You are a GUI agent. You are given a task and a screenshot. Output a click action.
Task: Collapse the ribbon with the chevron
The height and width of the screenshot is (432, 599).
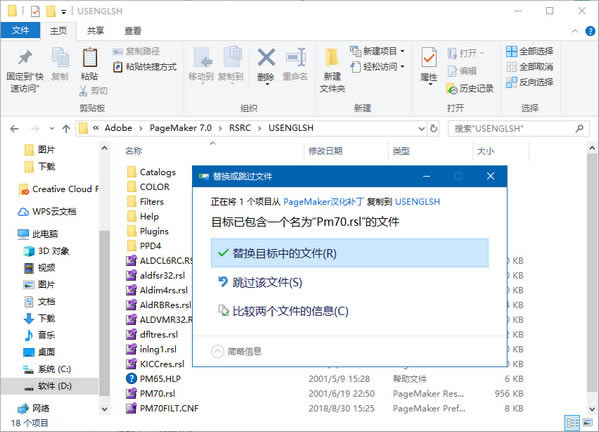pos(575,31)
